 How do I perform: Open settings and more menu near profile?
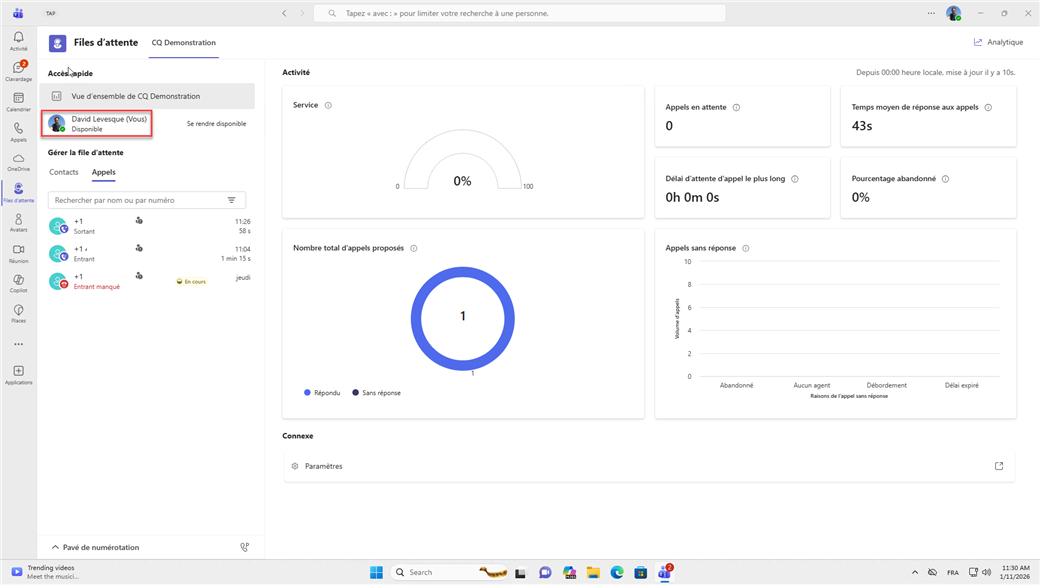(931, 13)
